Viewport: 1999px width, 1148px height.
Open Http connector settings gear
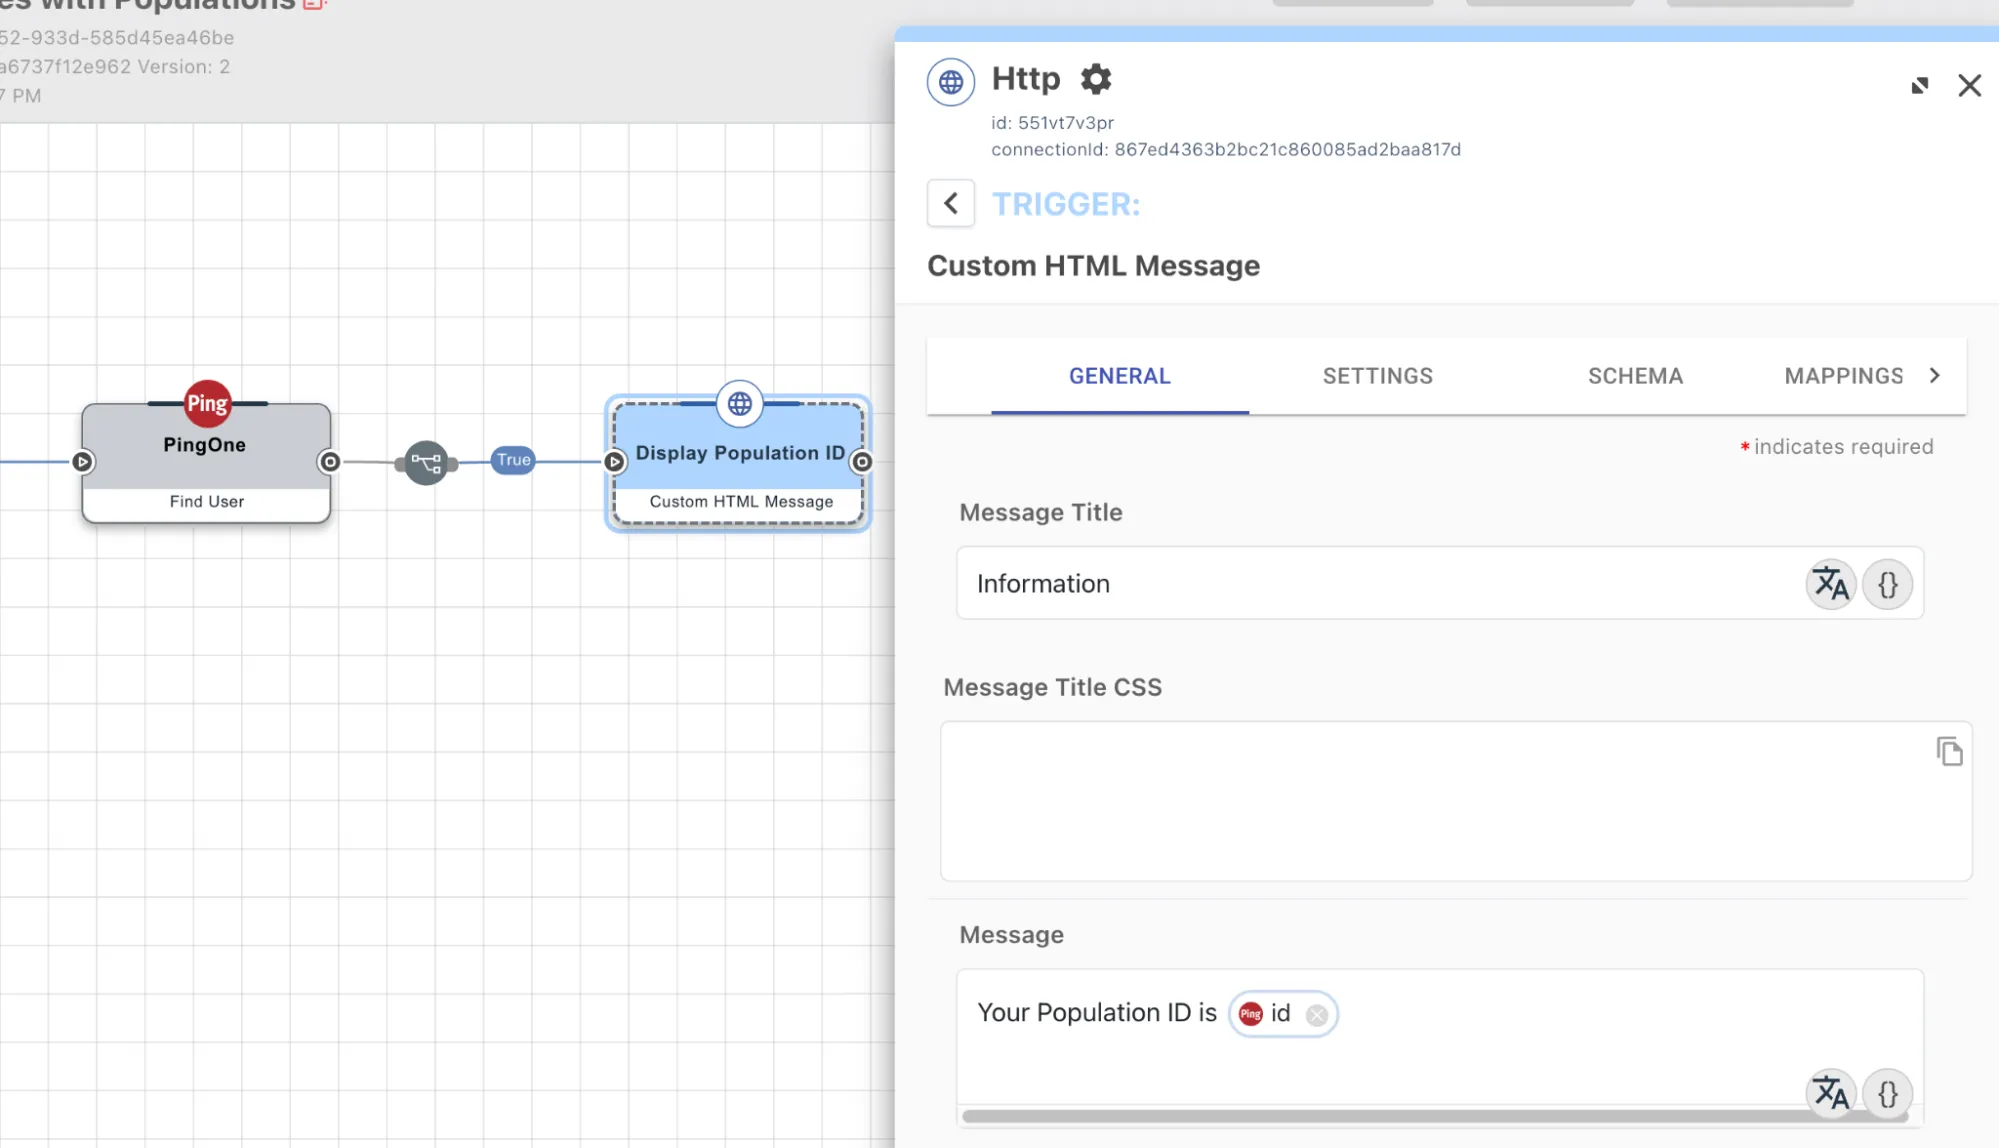pyautogui.click(x=1096, y=79)
